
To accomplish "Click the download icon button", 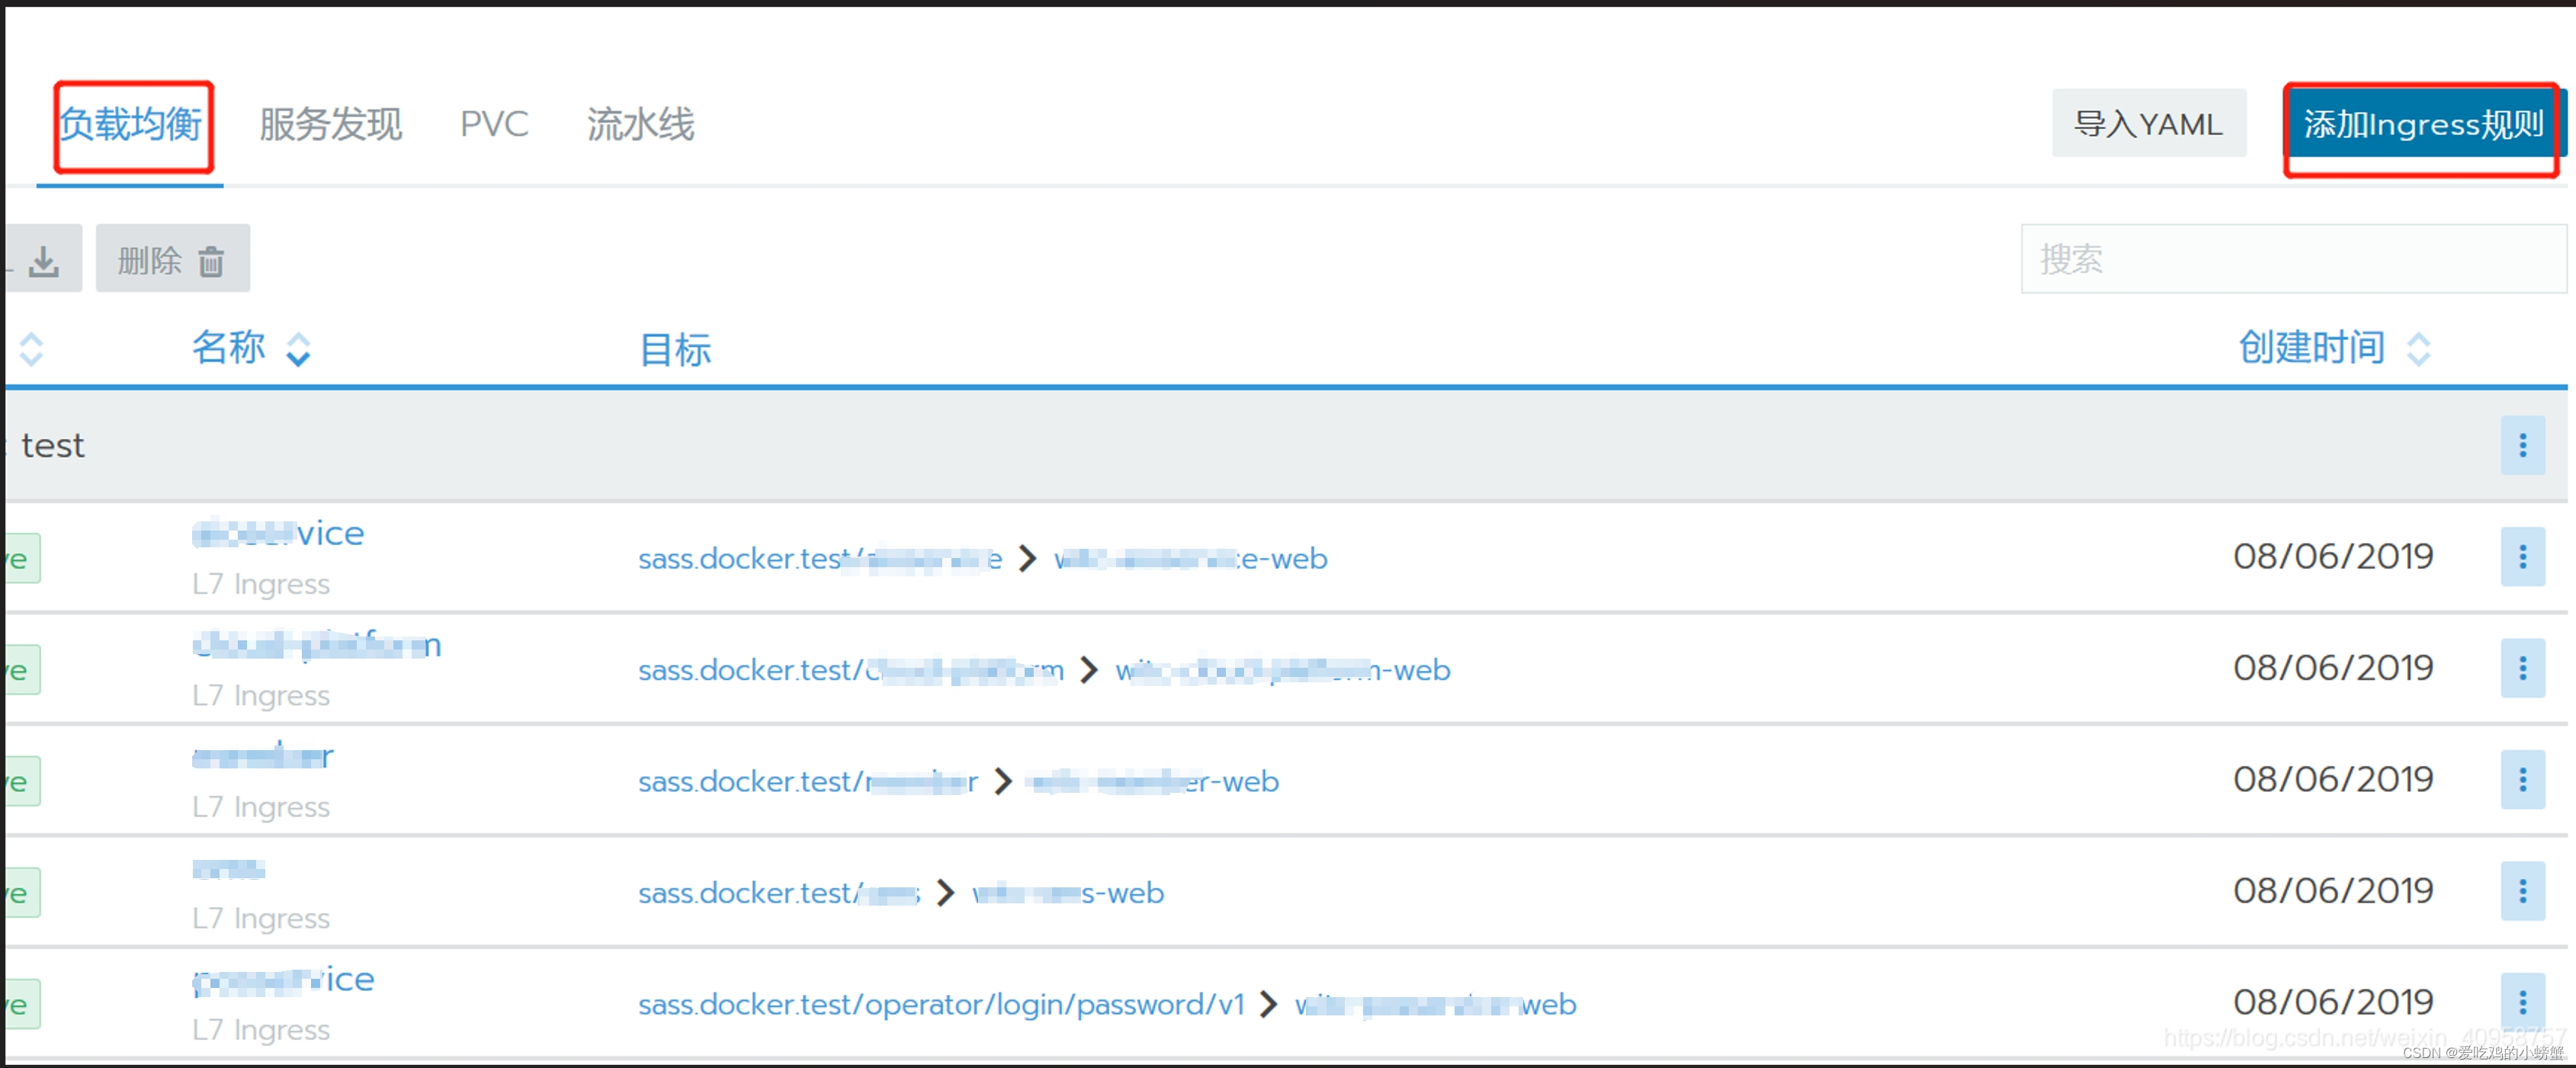I will pyautogui.click(x=43, y=260).
